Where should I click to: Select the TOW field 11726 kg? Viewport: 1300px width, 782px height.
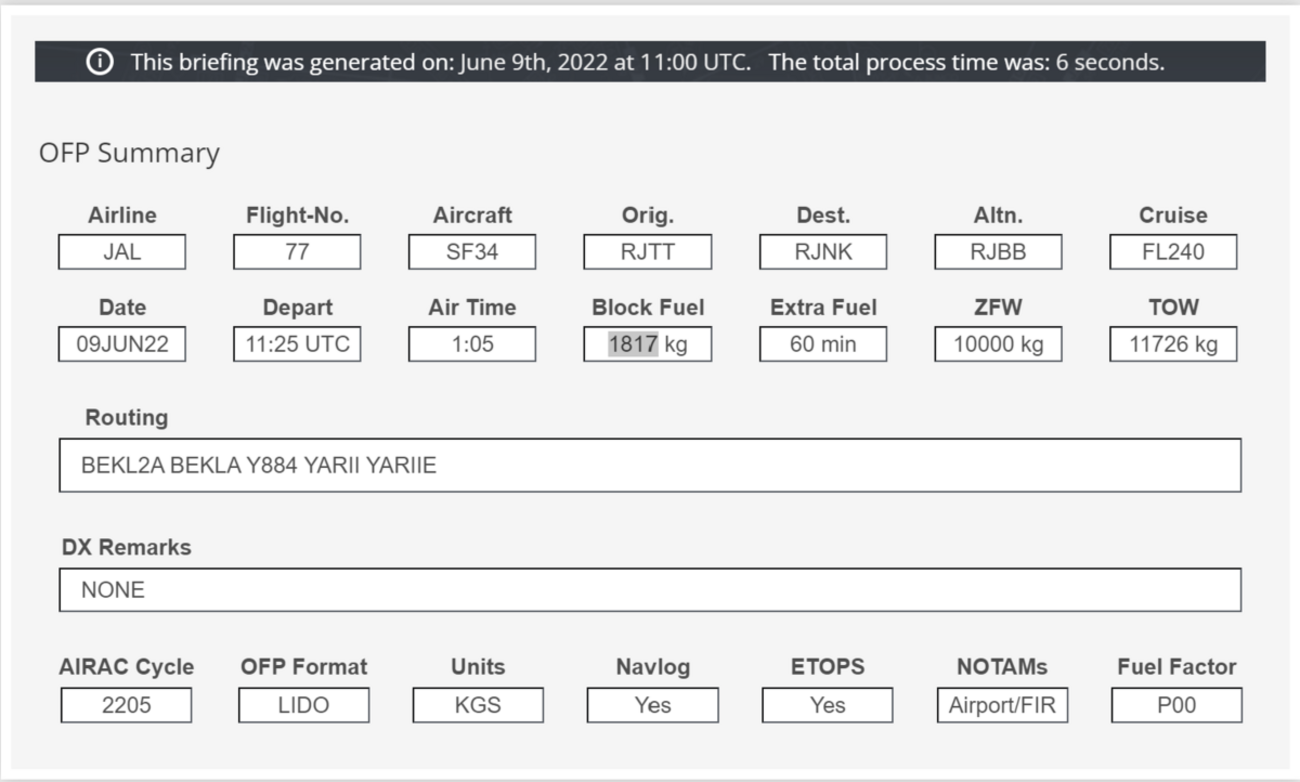(1173, 344)
